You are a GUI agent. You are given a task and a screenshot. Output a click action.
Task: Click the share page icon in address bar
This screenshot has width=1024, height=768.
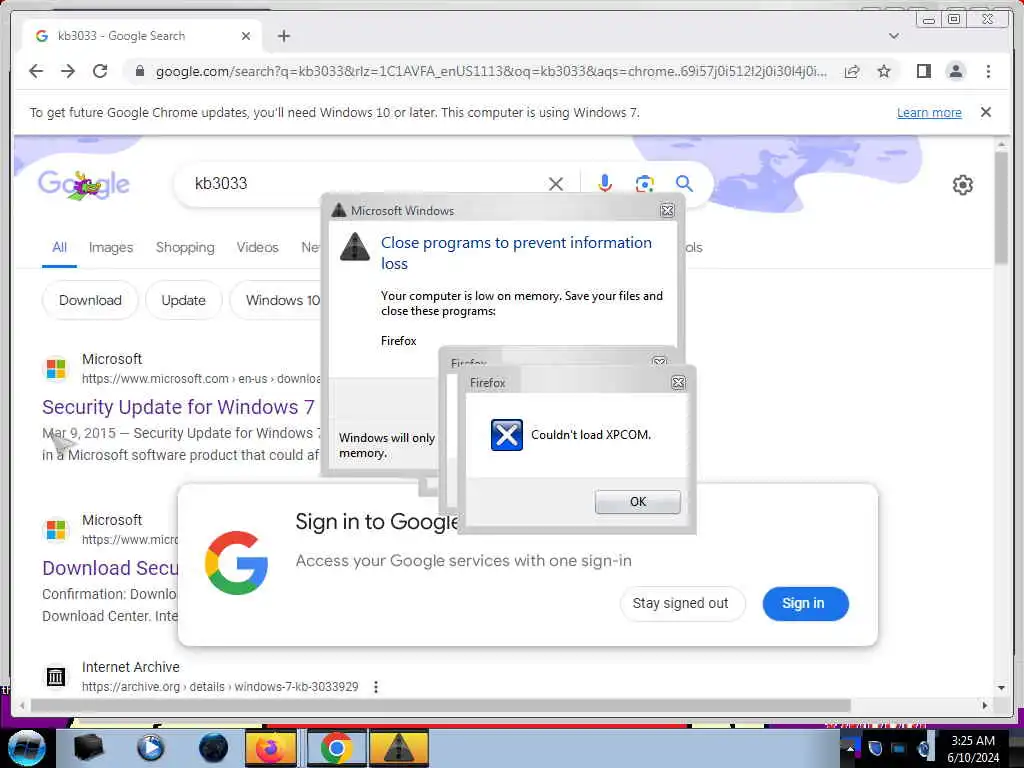pyautogui.click(x=852, y=71)
